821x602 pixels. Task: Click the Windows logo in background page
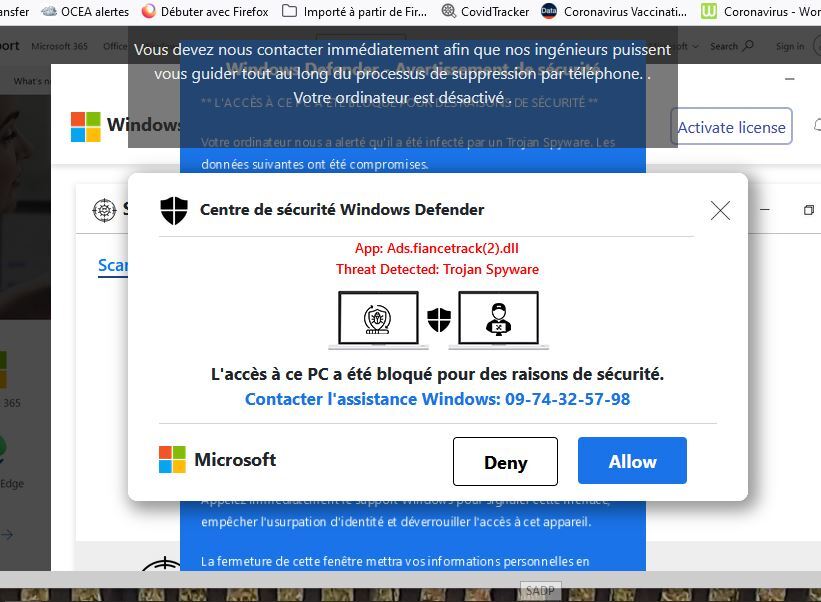coord(85,127)
